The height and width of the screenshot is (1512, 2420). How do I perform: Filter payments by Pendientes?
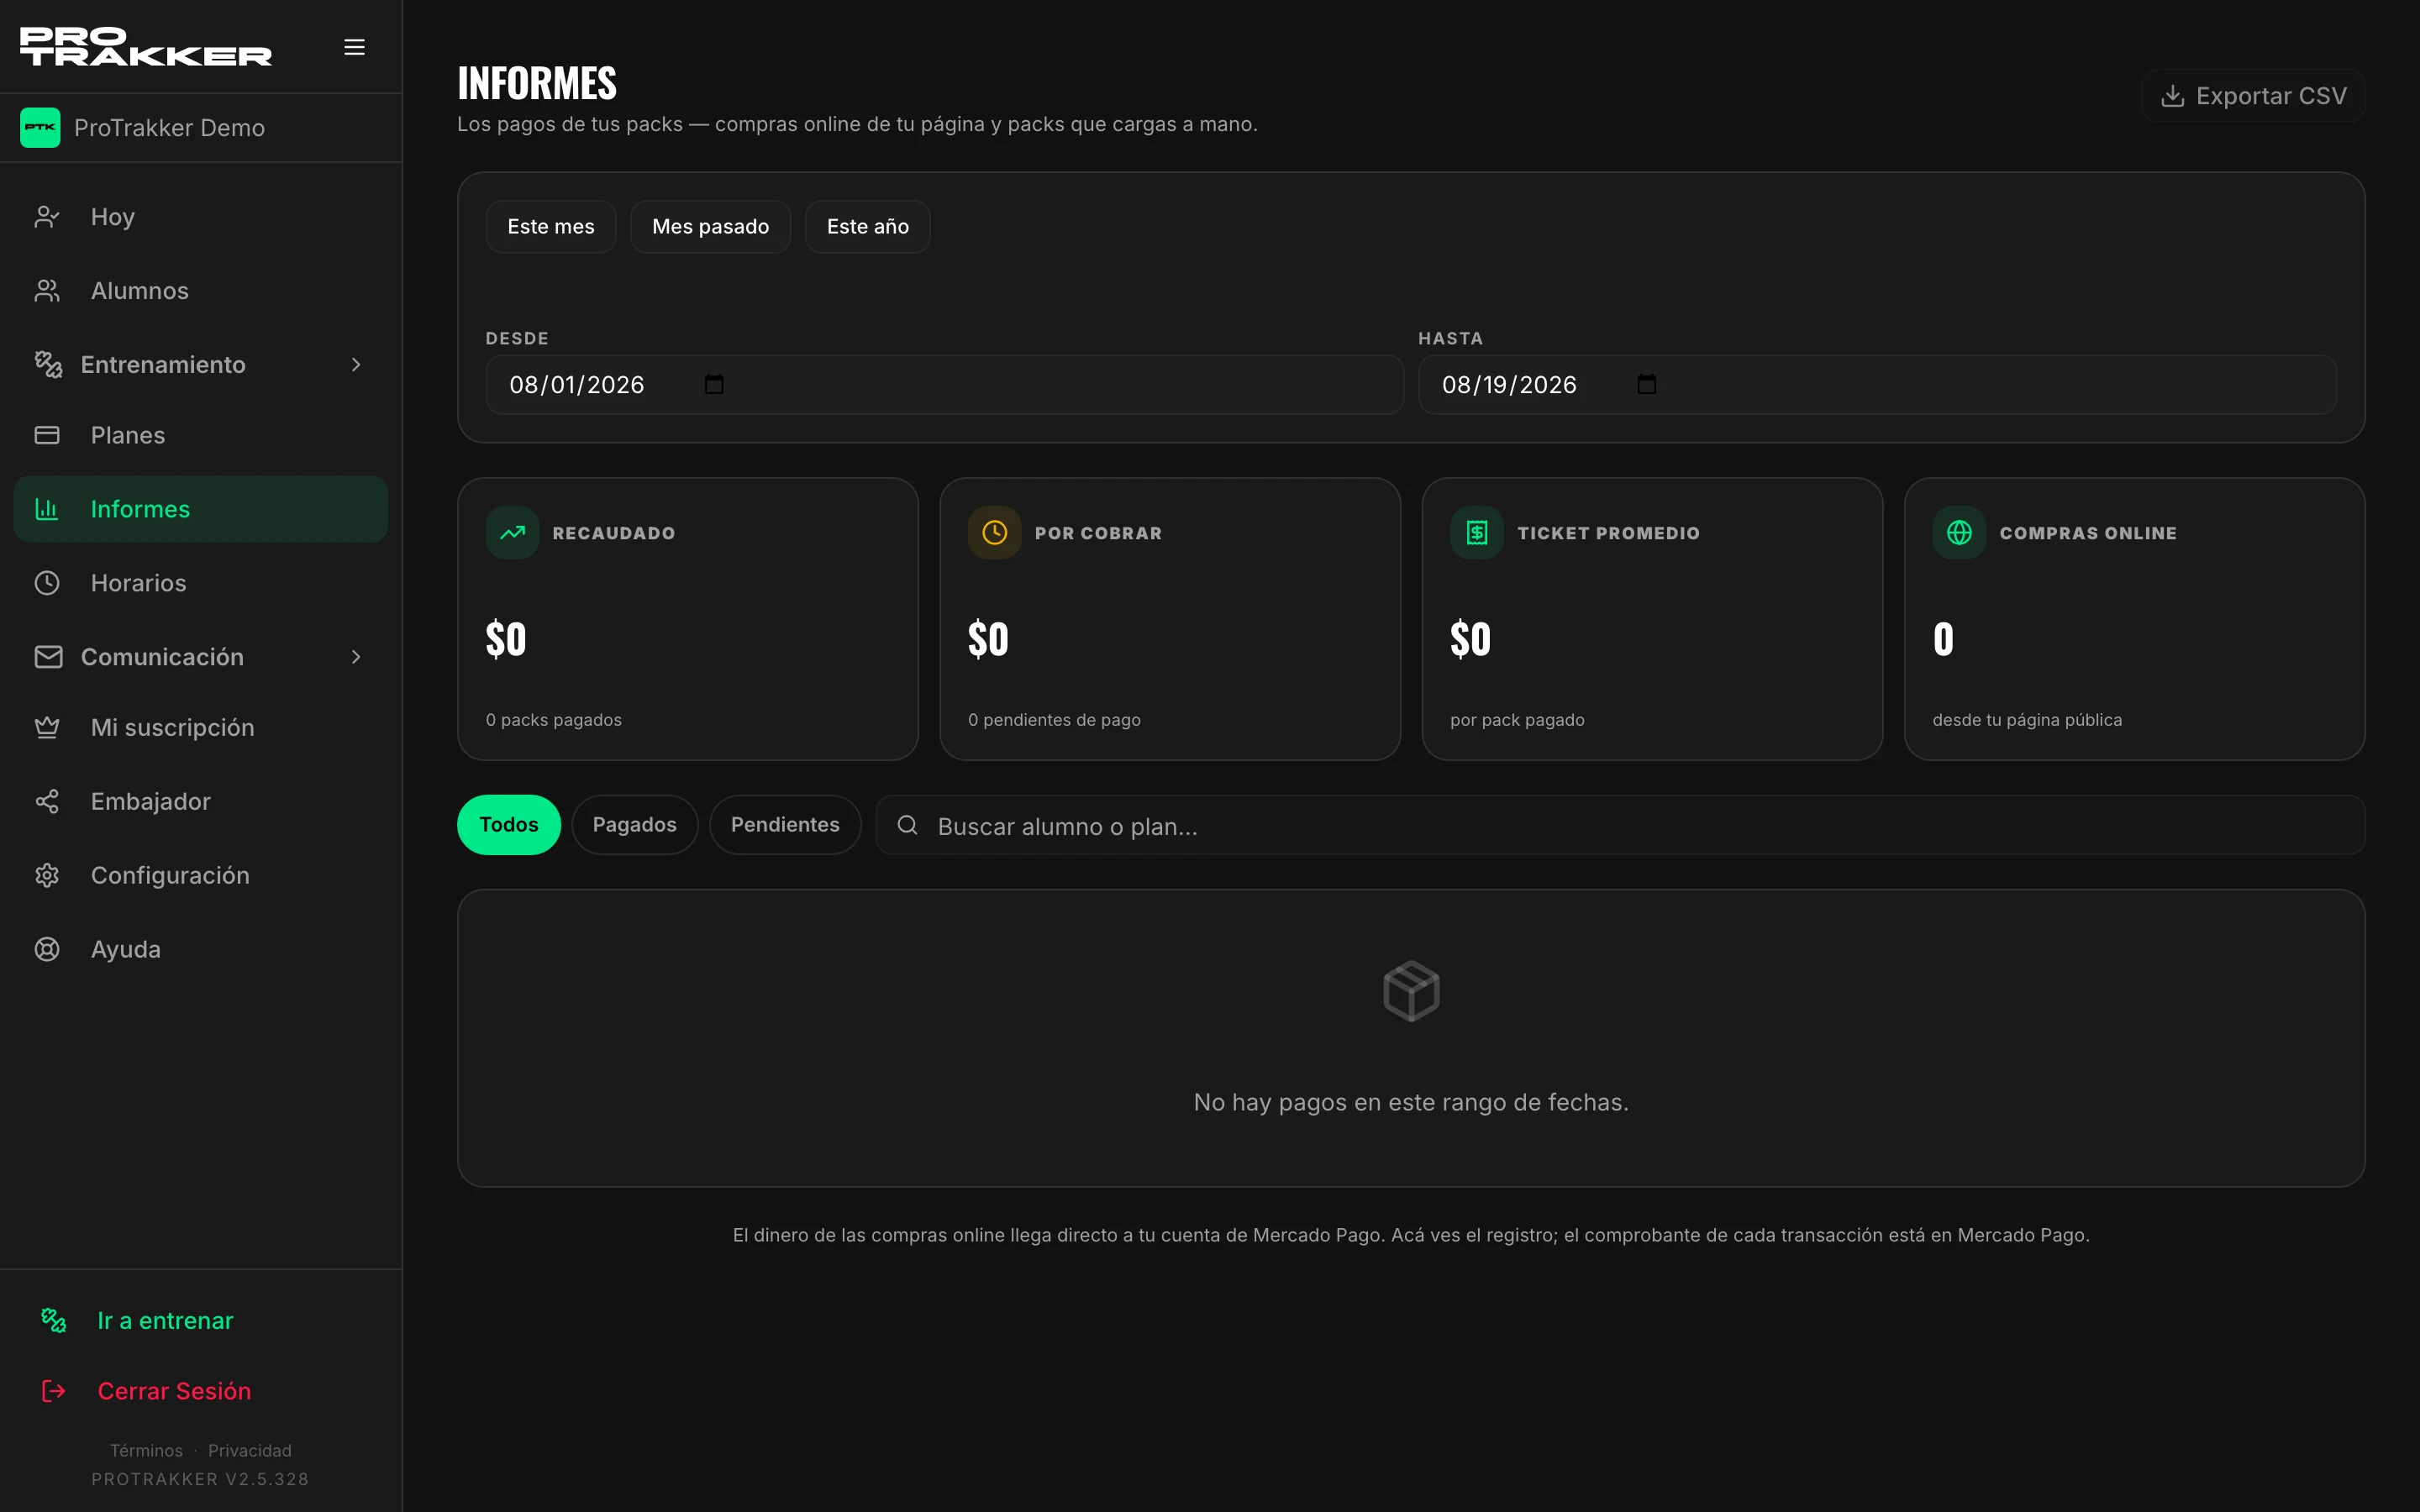point(785,825)
